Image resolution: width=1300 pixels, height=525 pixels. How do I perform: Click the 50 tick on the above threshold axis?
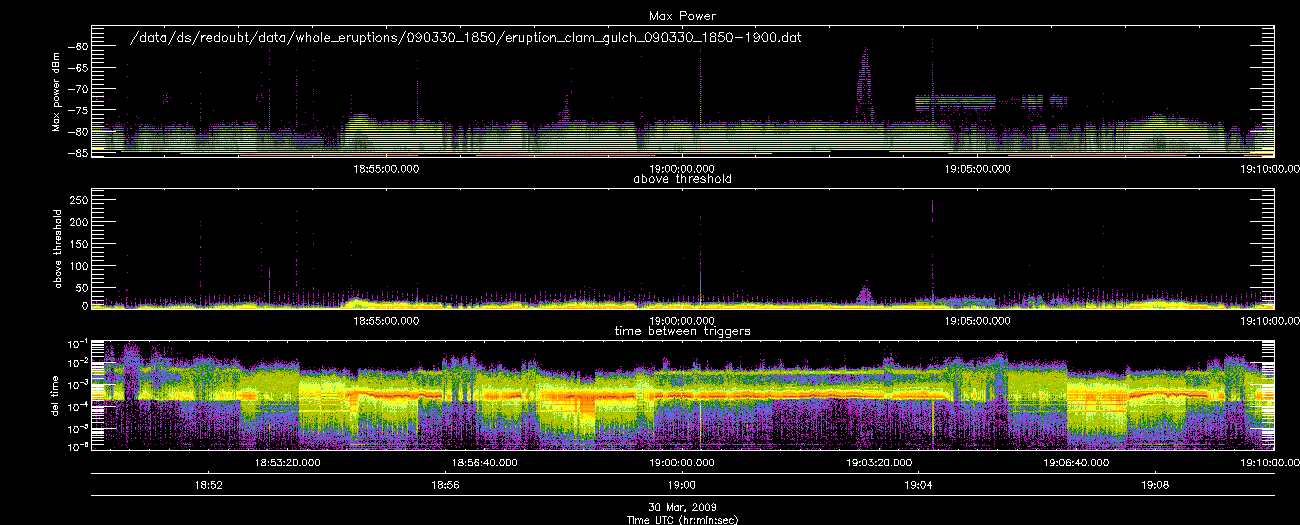pyautogui.click(x=82, y=287)
